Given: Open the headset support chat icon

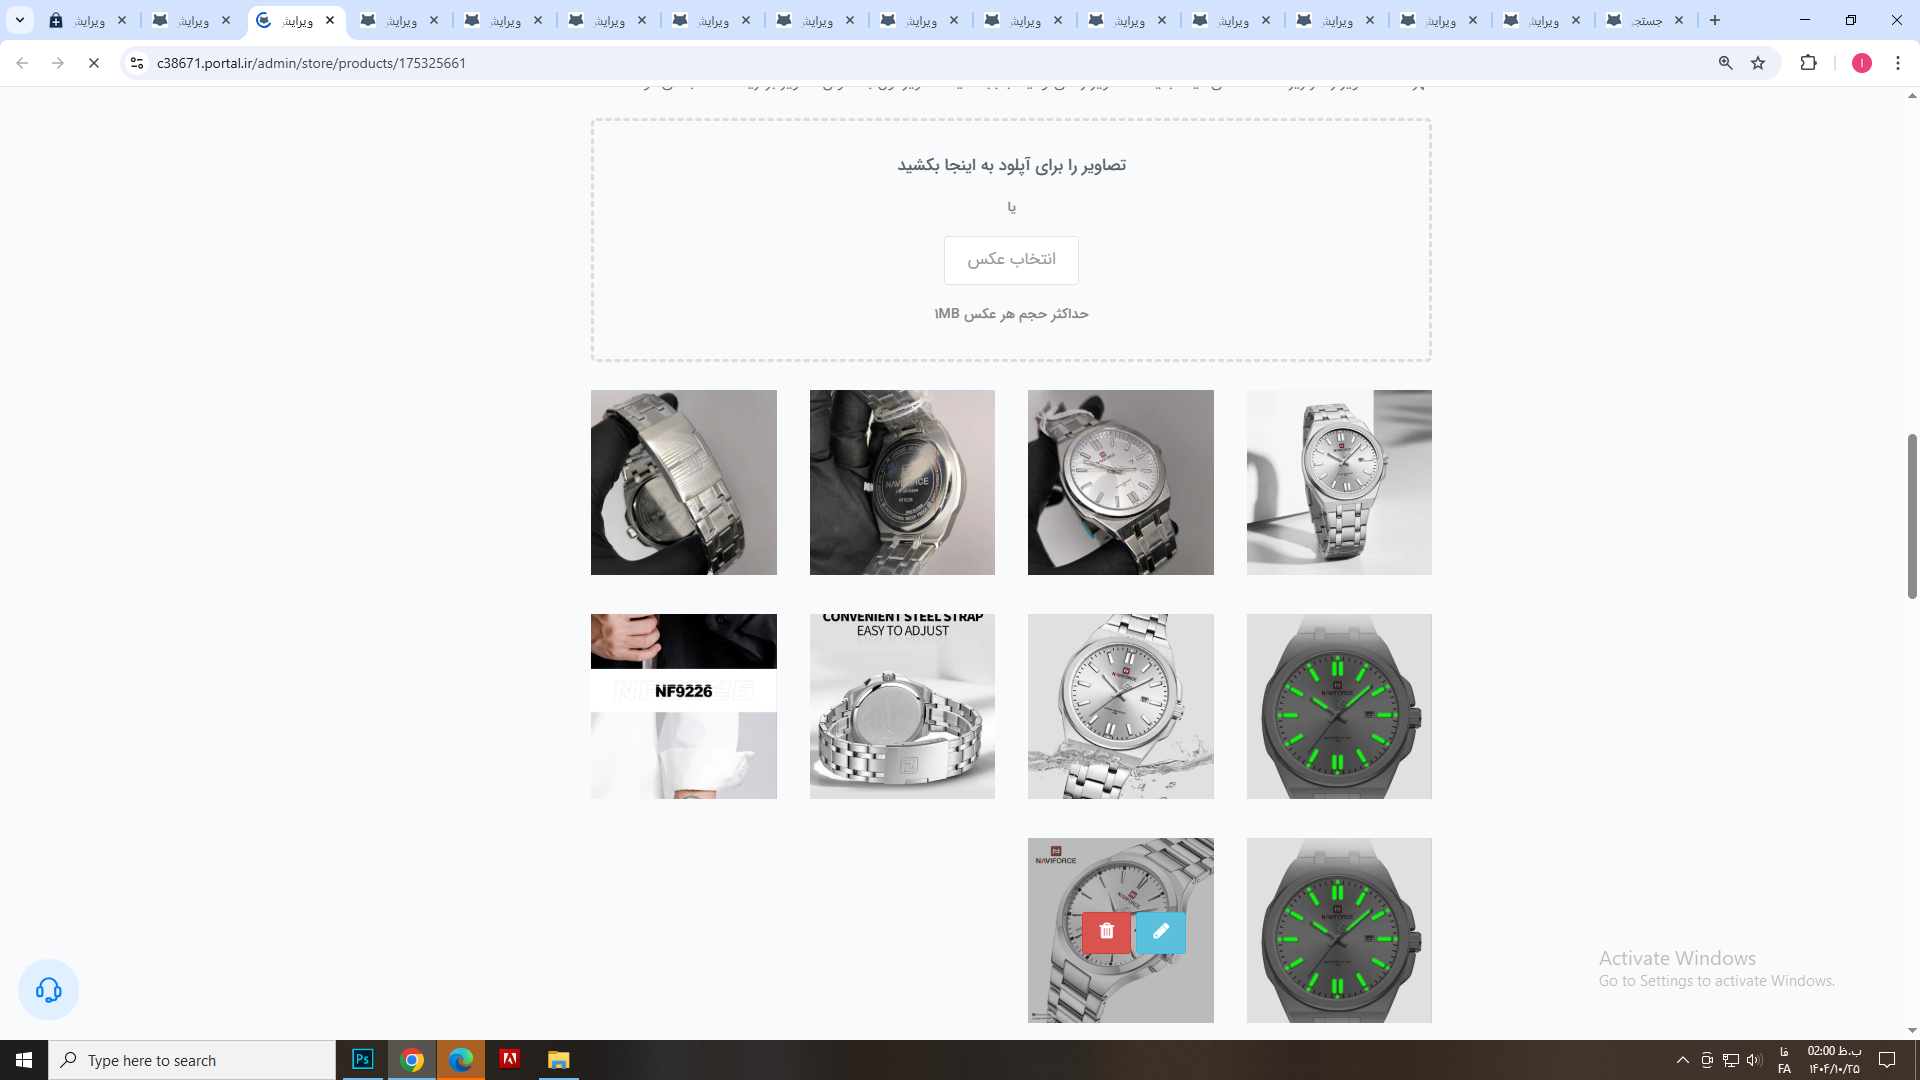Looking at the screenshot, I should pyautogui.click(x=48, y=990).
